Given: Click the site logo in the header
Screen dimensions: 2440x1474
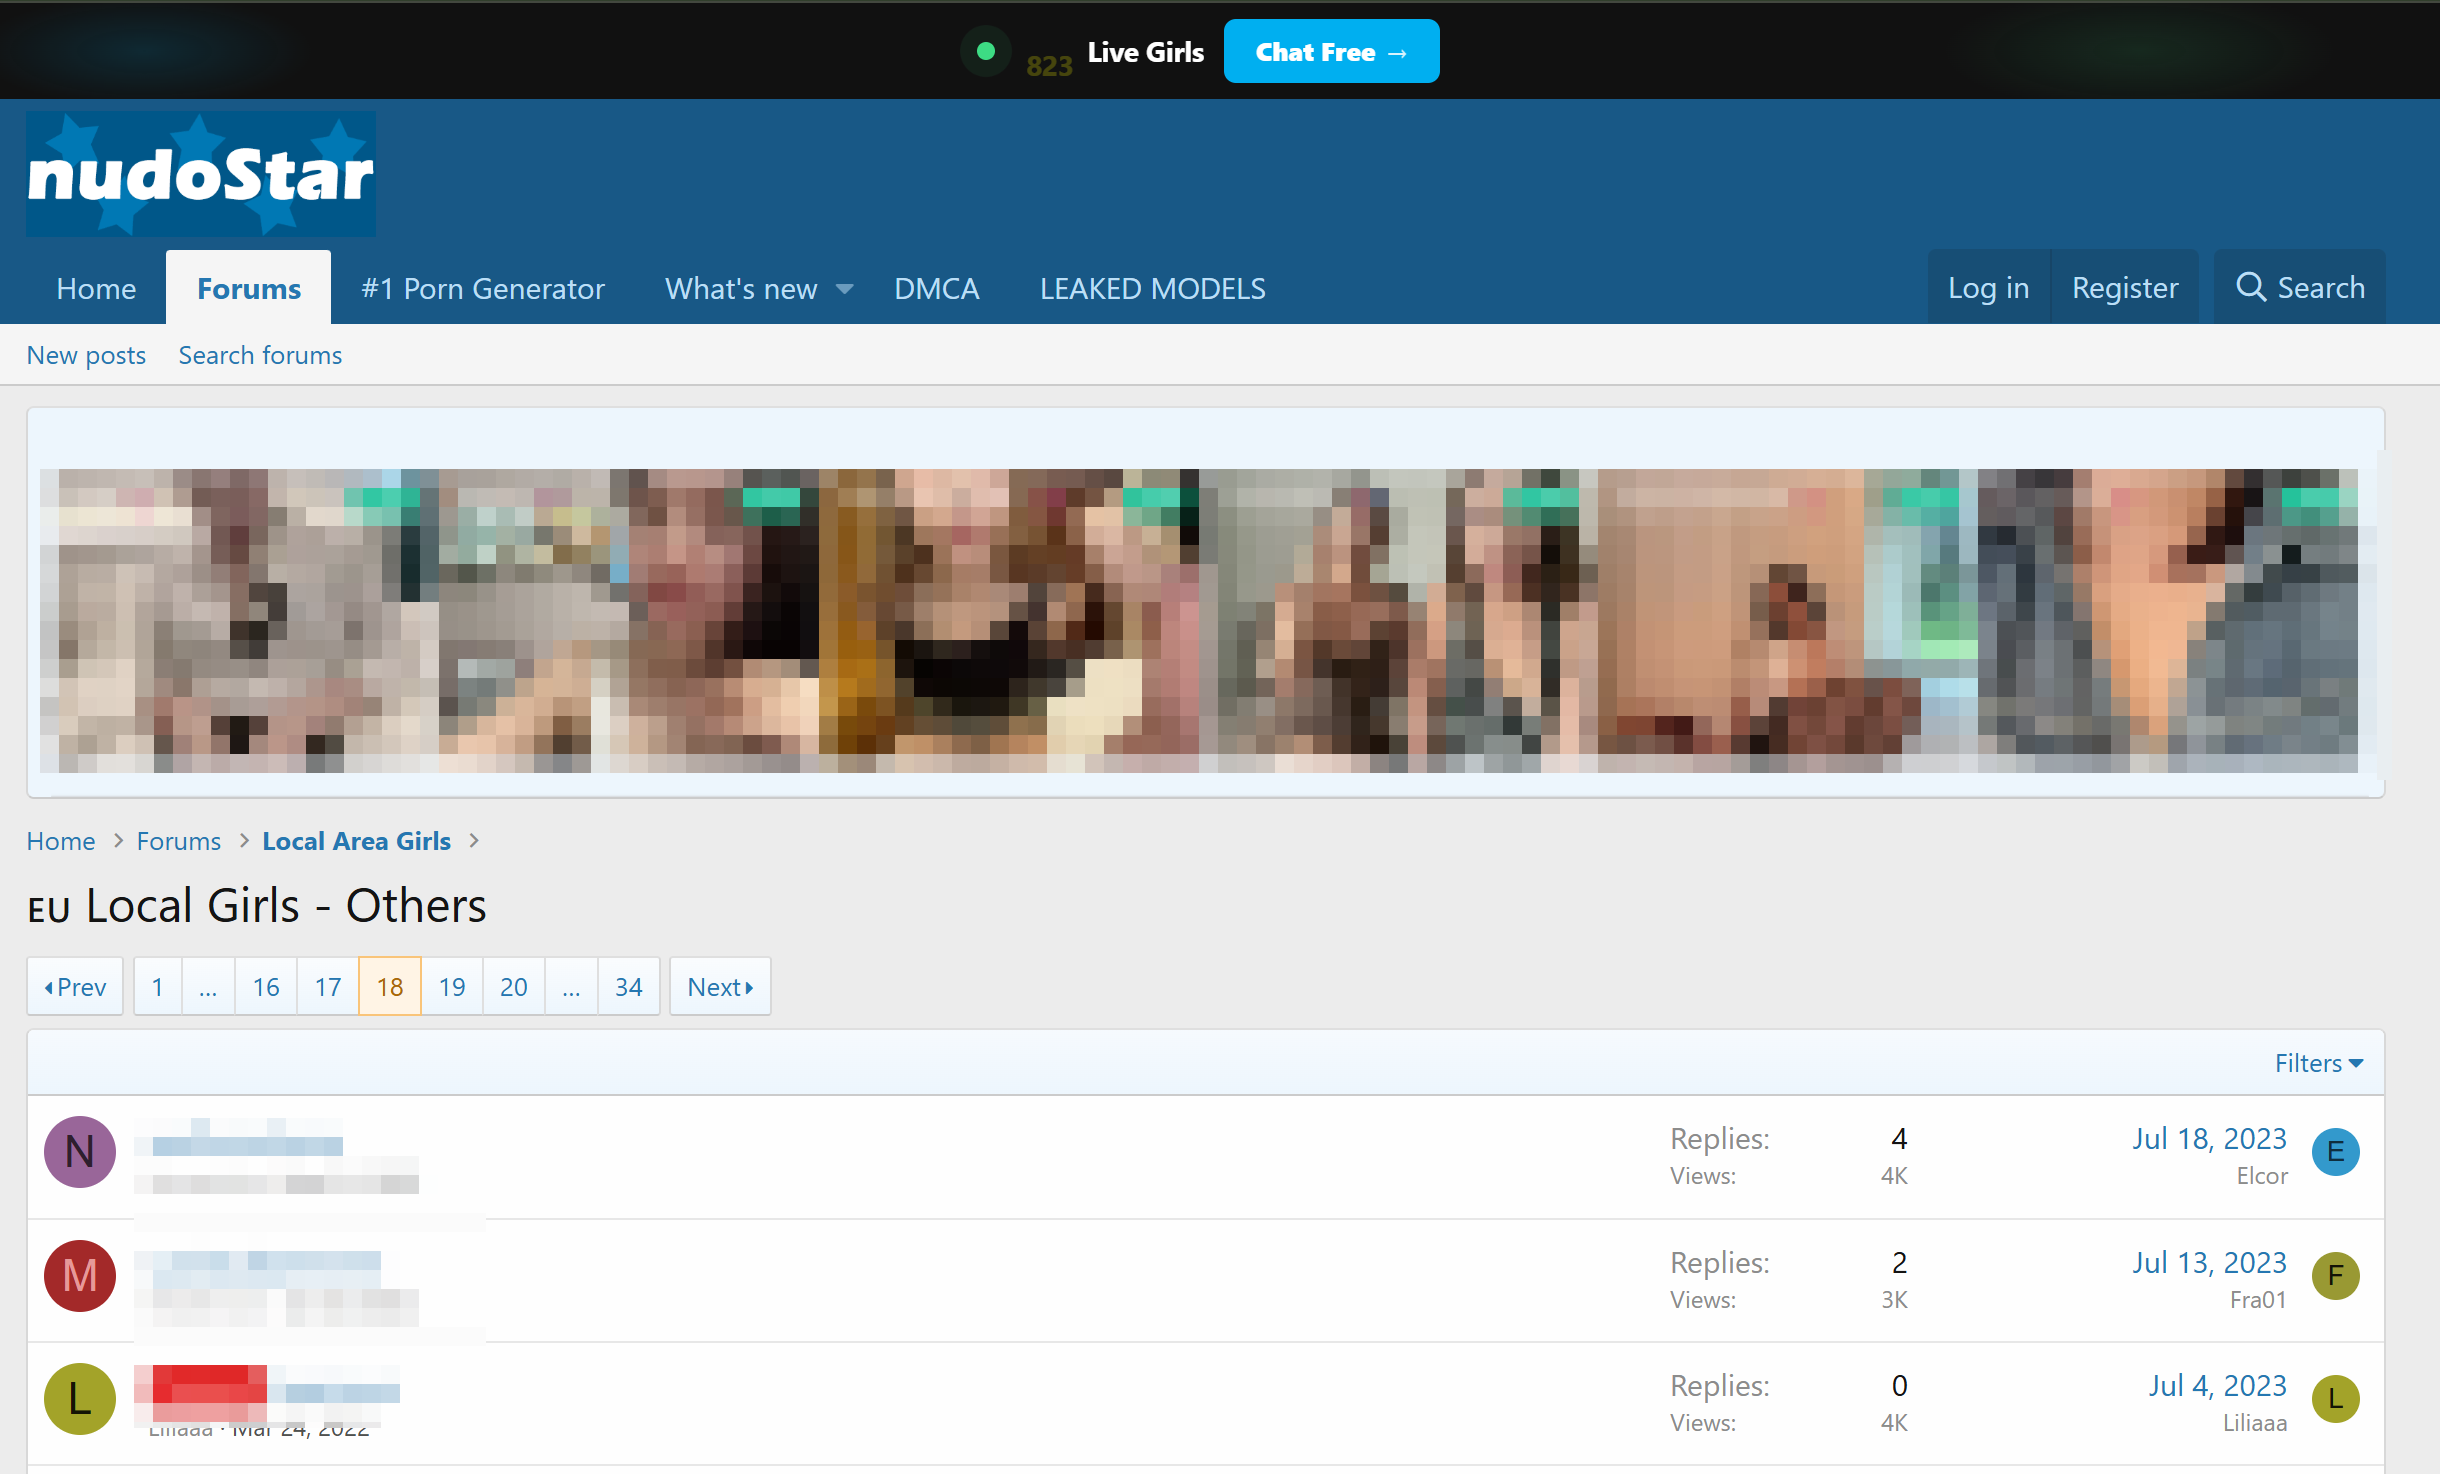Looking at the screenshot, I should click(x=201, y=174).
